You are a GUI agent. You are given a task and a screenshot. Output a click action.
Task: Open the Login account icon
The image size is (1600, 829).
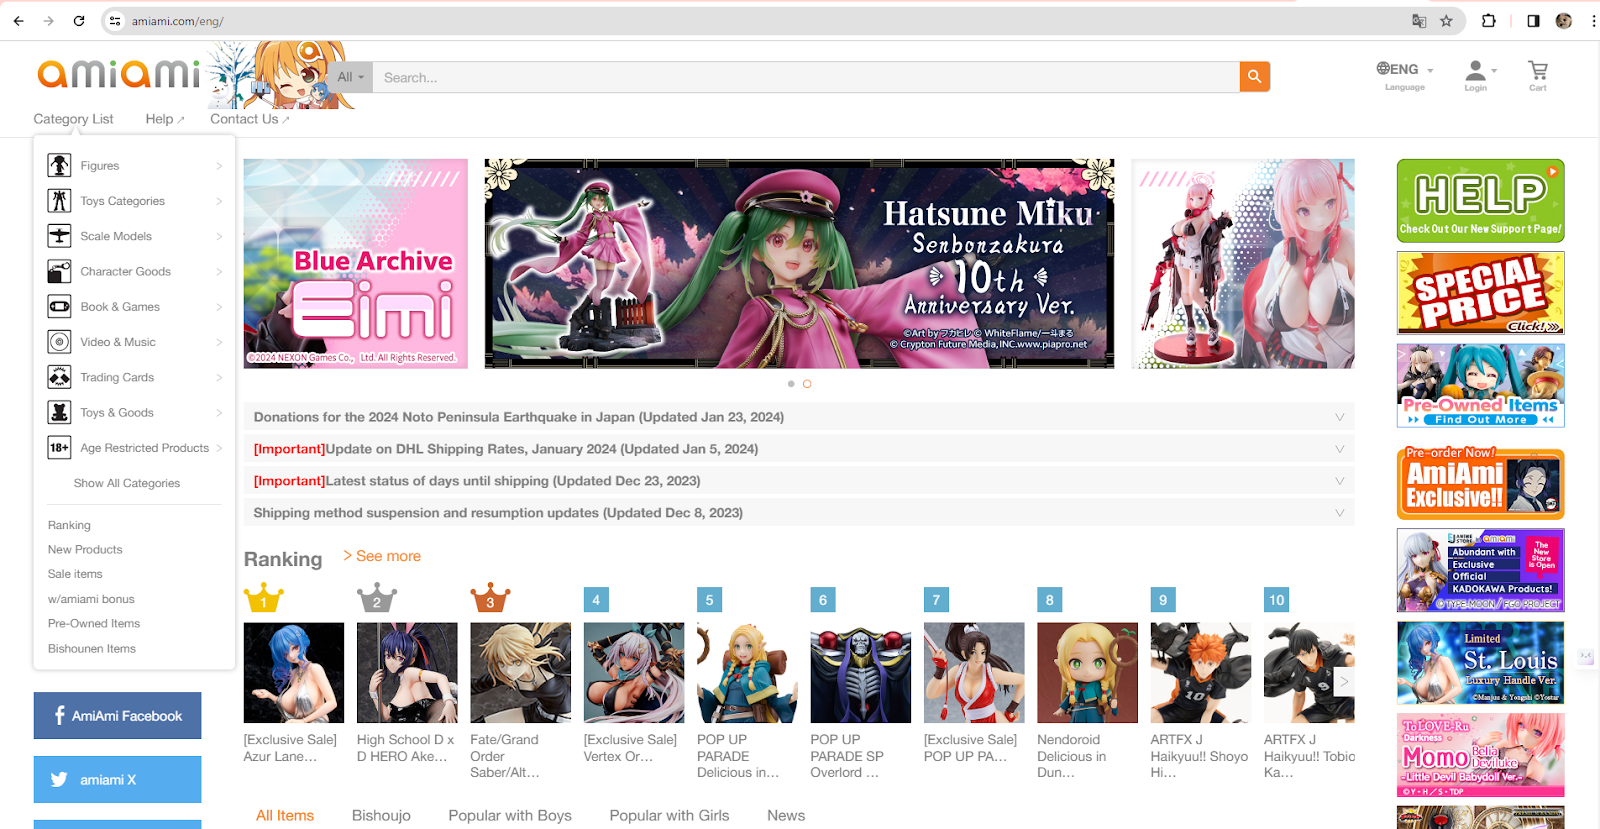pos(1476,76)
